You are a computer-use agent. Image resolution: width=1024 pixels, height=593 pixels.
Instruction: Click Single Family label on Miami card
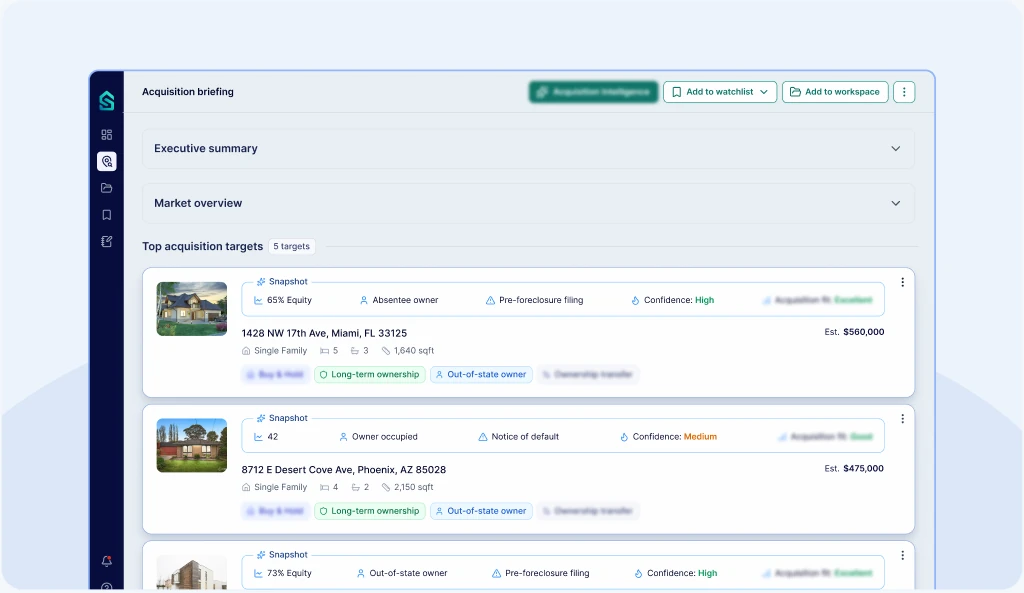pyautogui.click(x=274, y=351)
